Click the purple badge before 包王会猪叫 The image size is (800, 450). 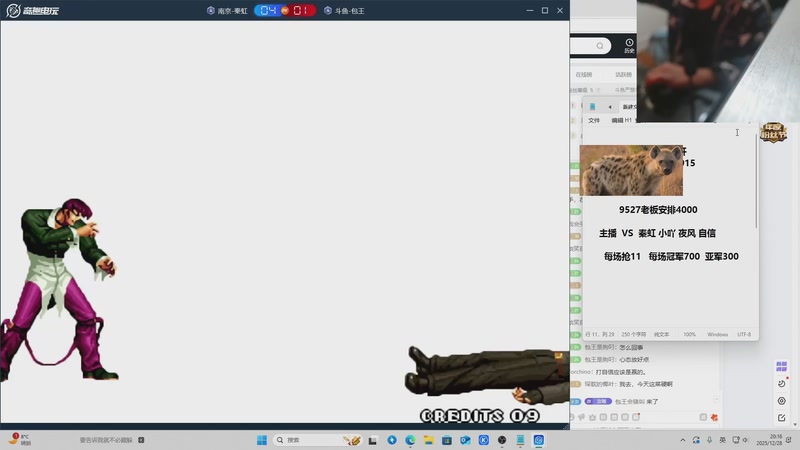pos(598,402)
